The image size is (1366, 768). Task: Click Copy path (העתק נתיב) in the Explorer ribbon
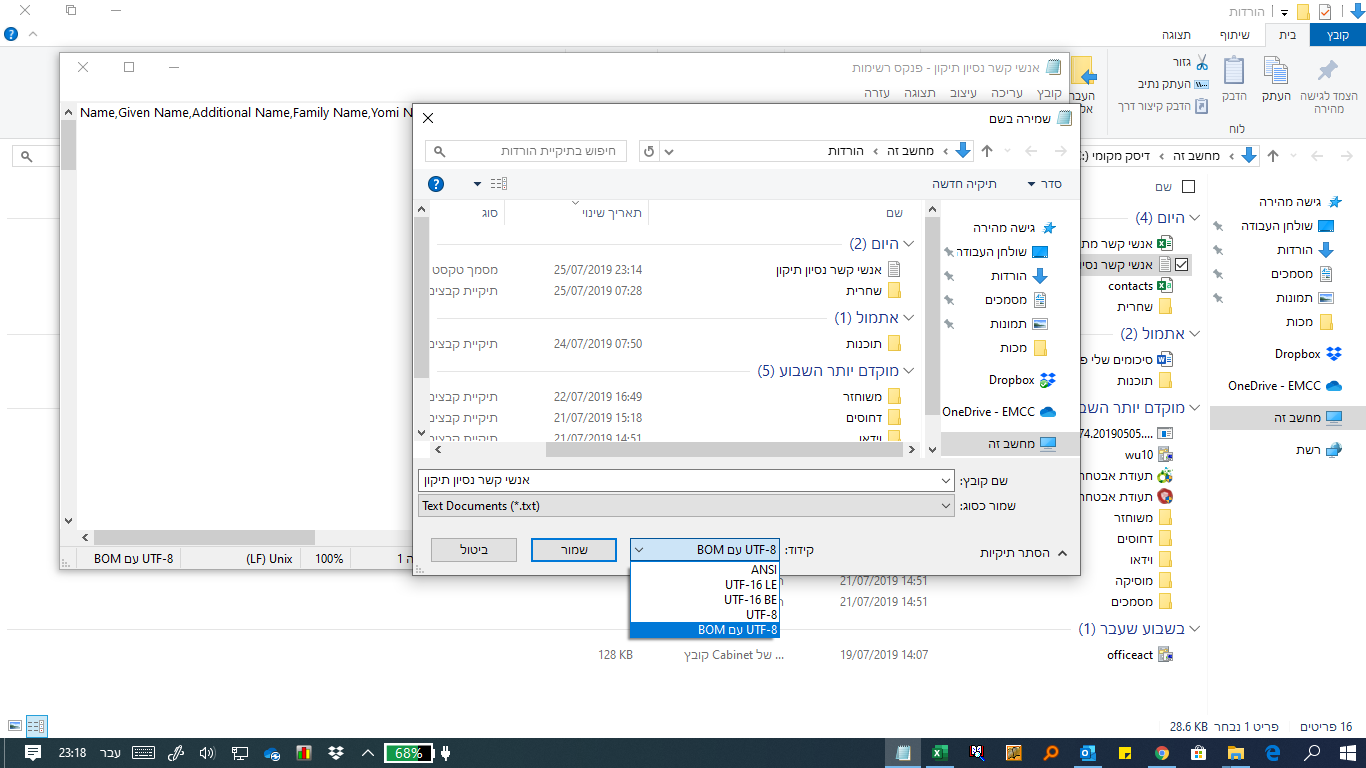click(1173, 84)
